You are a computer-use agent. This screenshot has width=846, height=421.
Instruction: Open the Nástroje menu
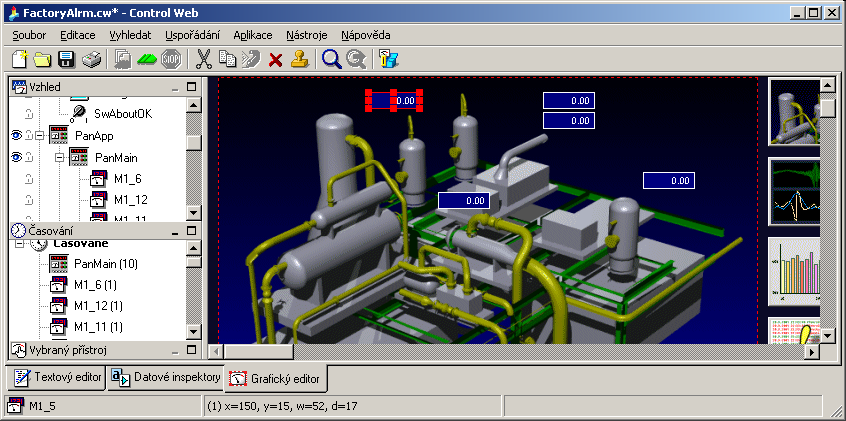click(x=306, y=34)
